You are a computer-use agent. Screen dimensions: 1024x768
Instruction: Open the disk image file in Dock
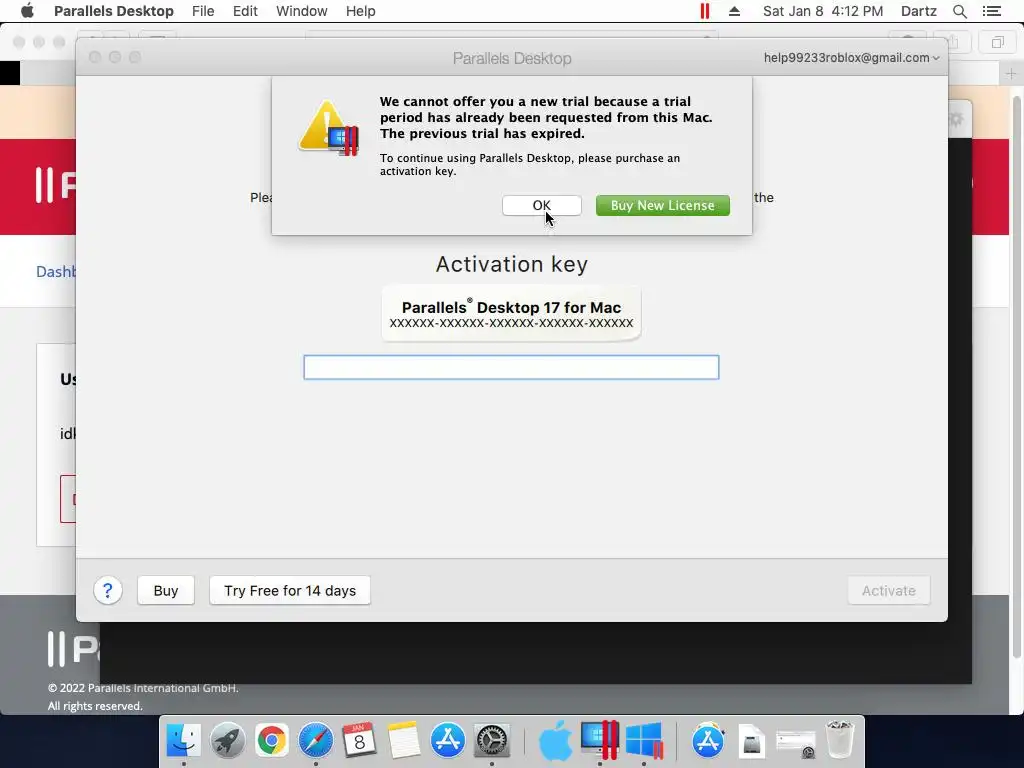(x=752, y=741)
